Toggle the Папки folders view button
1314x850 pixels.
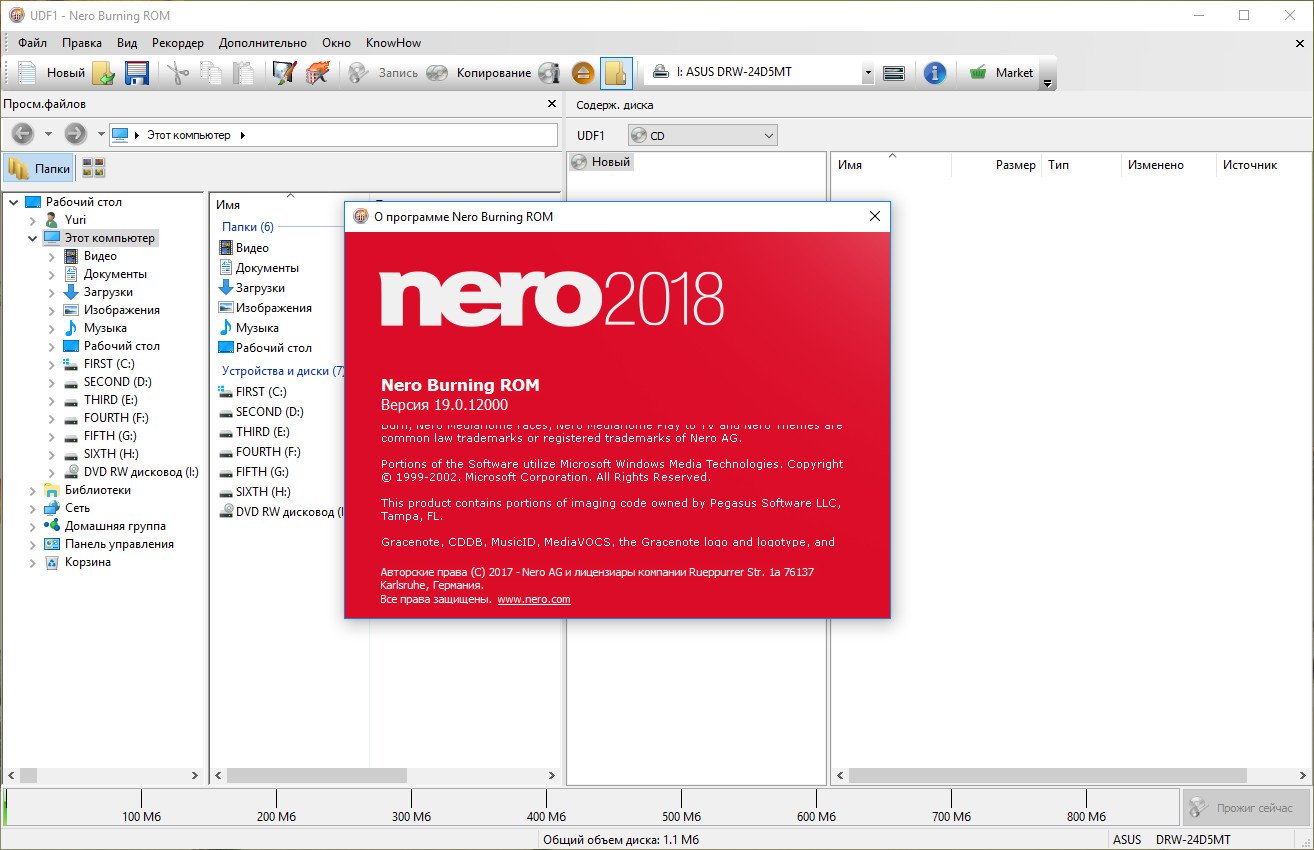tap(40, 169)
